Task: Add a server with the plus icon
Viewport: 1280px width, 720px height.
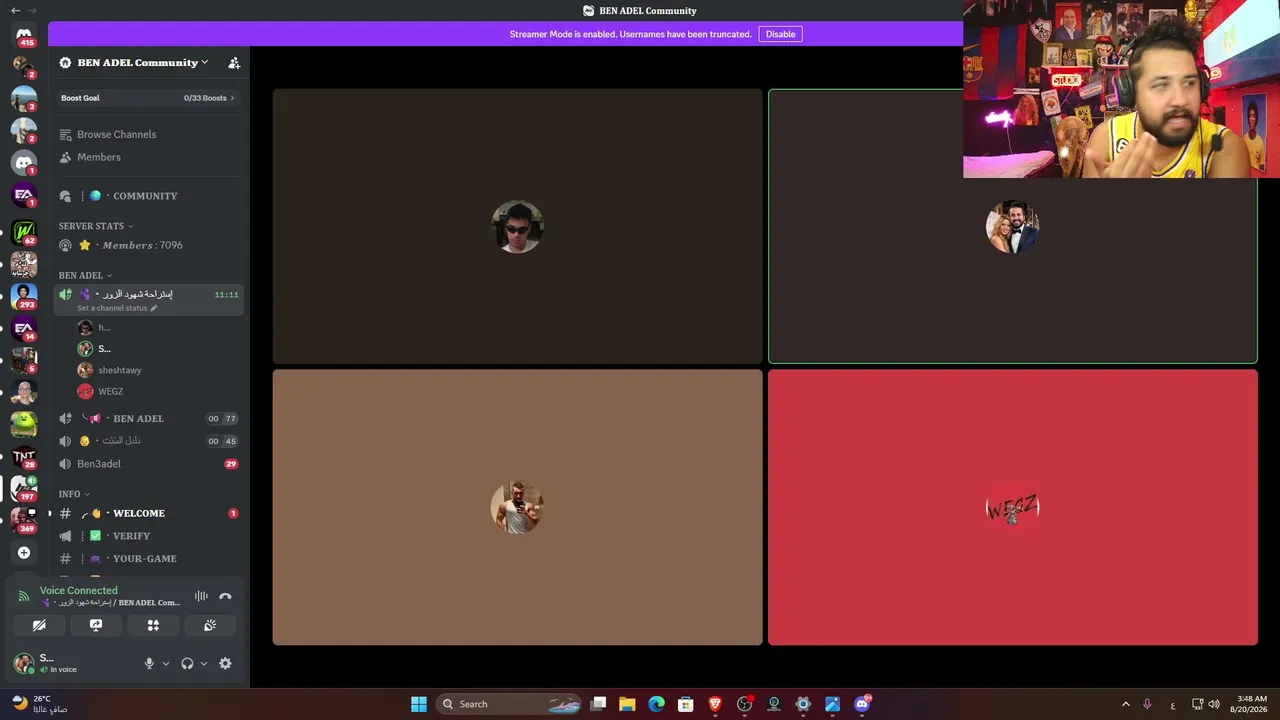Action: click(x=24, y=552)
